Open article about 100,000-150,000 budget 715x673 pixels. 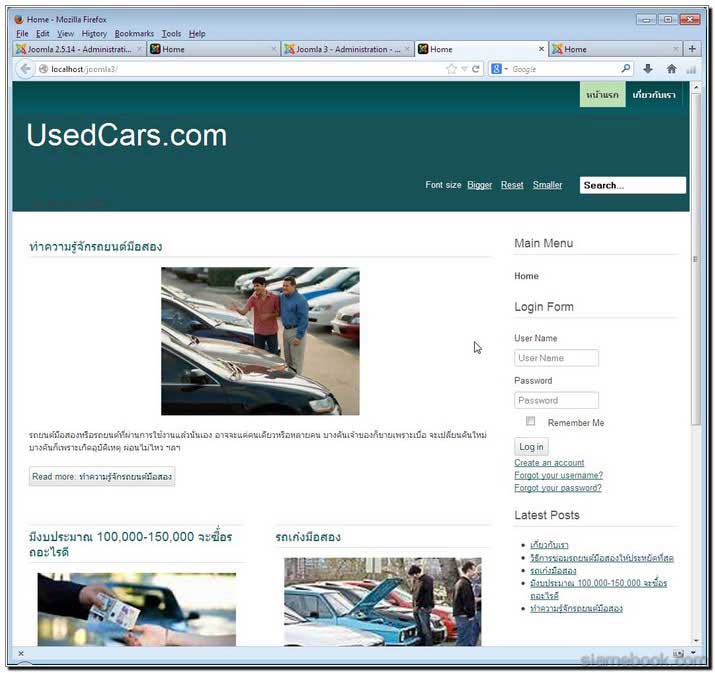tap(130, 544)
